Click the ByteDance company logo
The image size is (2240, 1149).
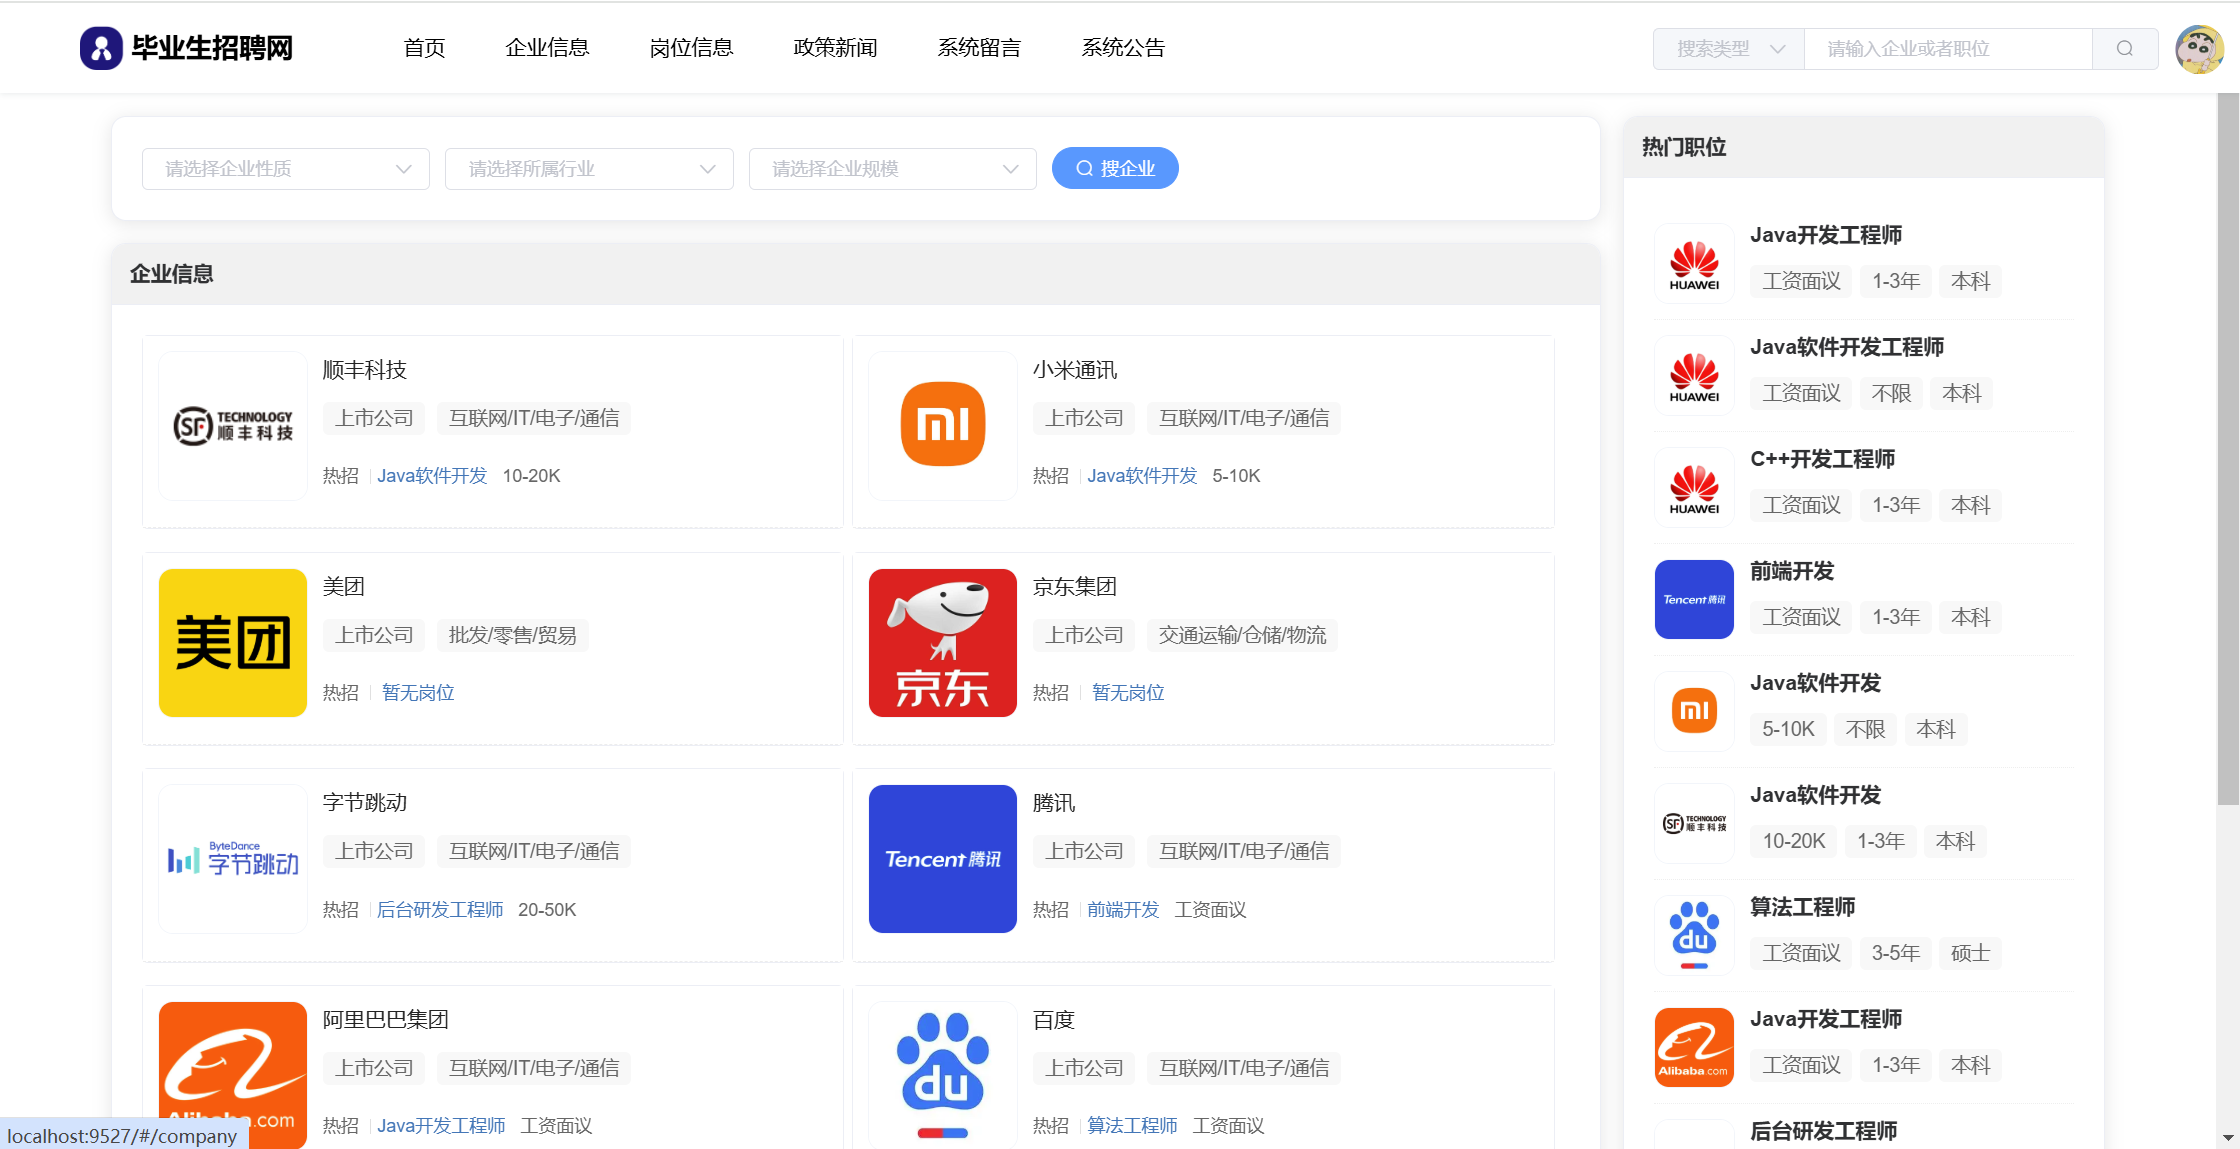pyautogui.click(x=232, y=858)
